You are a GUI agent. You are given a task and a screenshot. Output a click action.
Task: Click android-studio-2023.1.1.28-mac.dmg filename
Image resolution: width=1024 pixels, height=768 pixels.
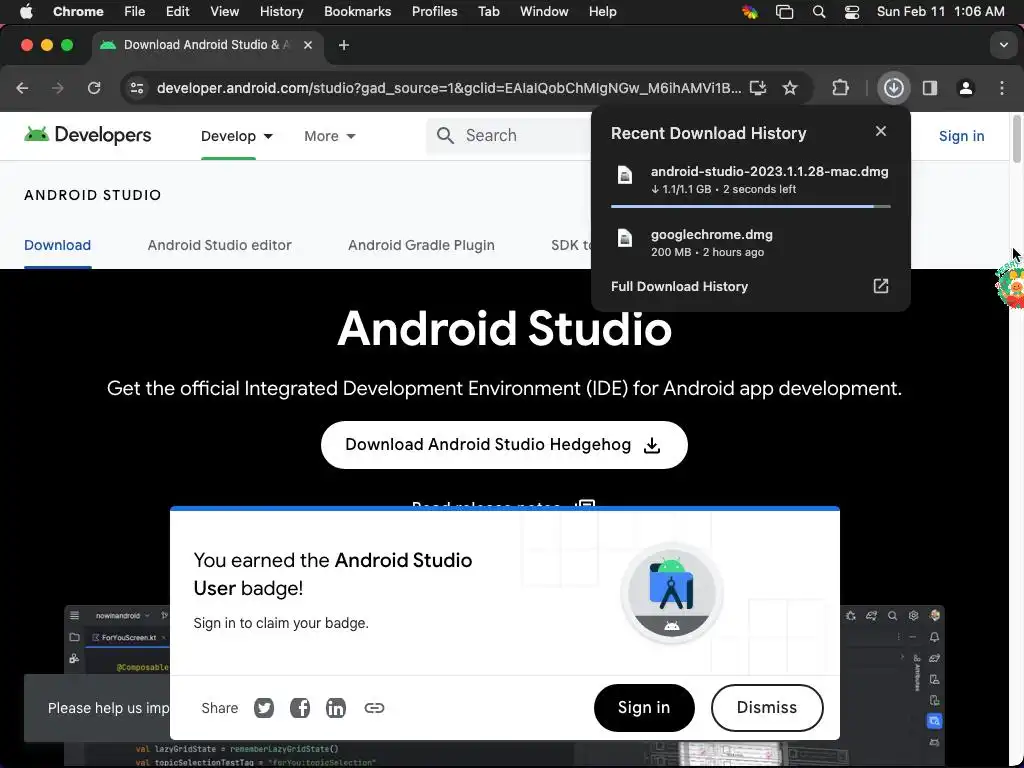click(x=769, y=172)
